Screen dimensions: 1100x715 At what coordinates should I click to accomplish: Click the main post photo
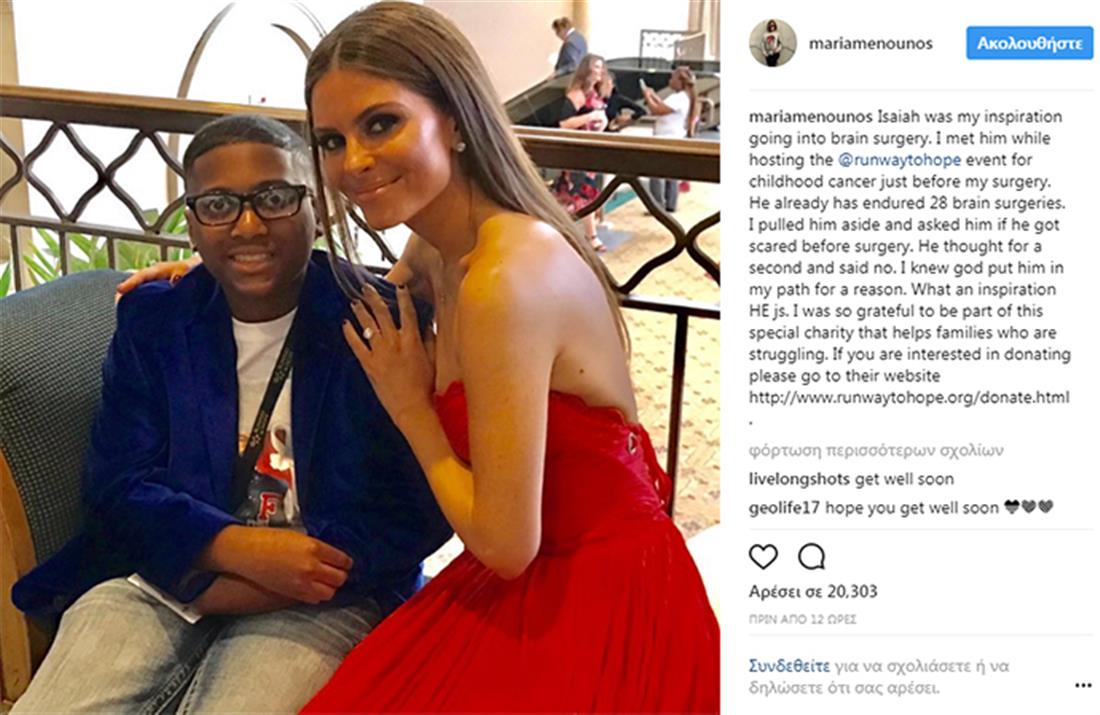click(360, 357)
